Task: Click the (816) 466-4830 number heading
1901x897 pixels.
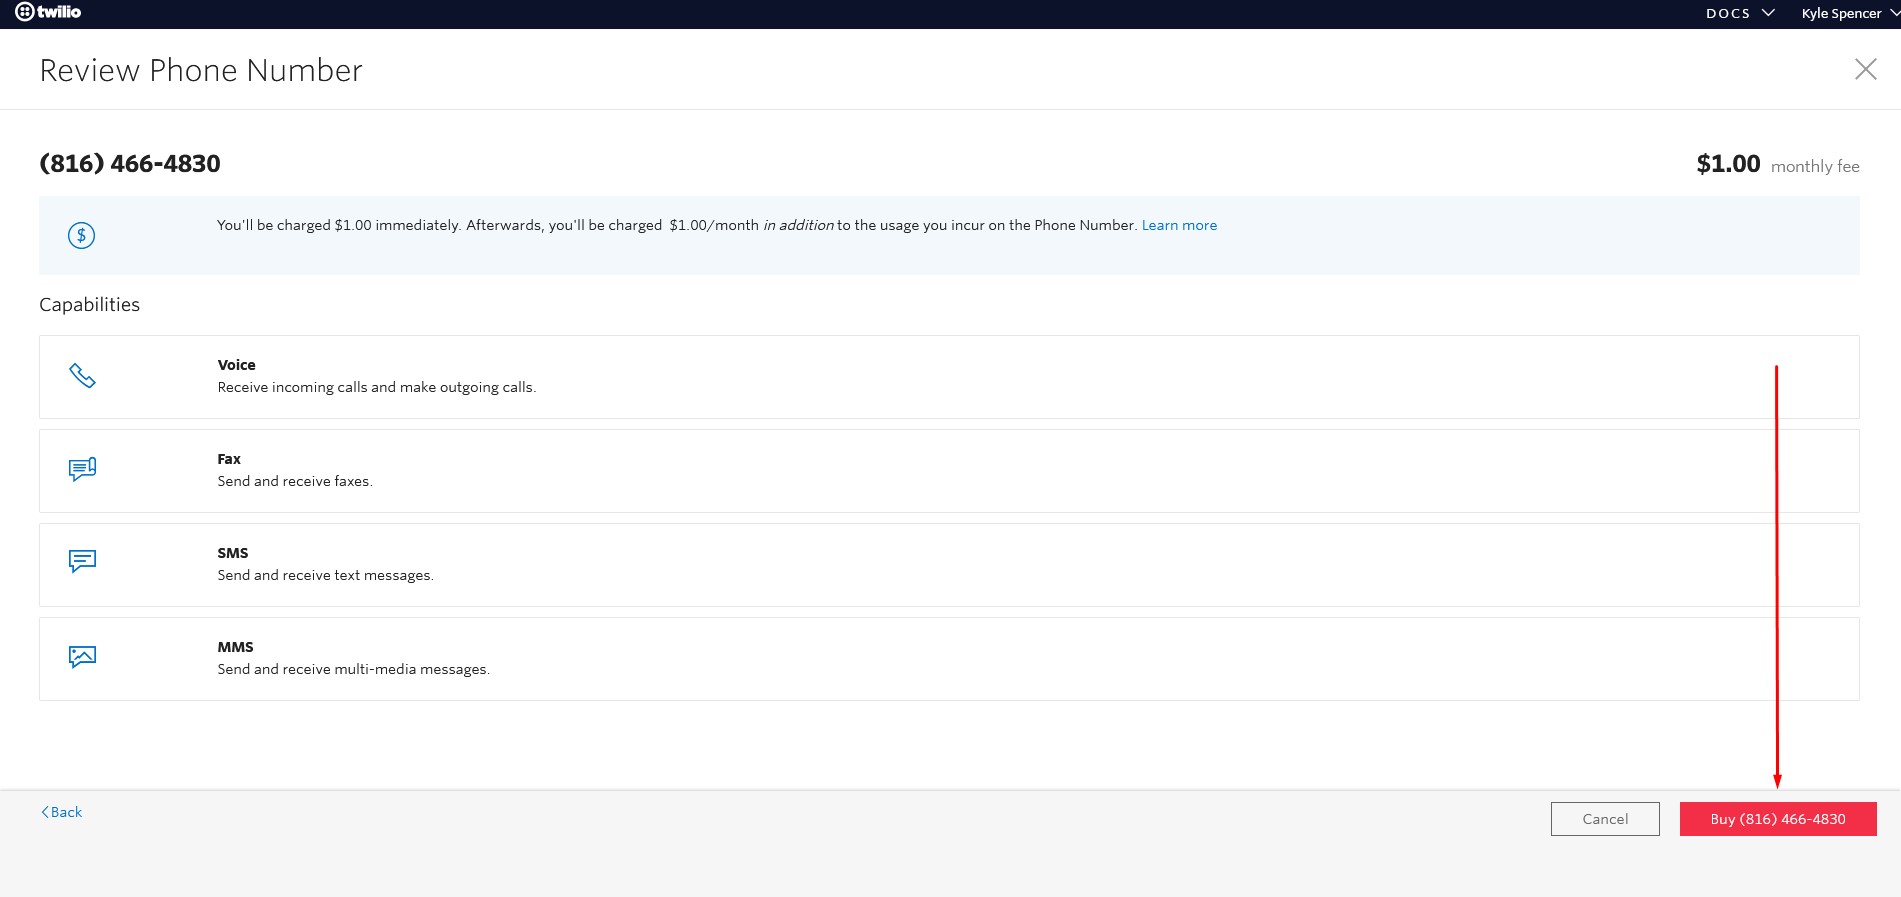Action: (130, 164)
